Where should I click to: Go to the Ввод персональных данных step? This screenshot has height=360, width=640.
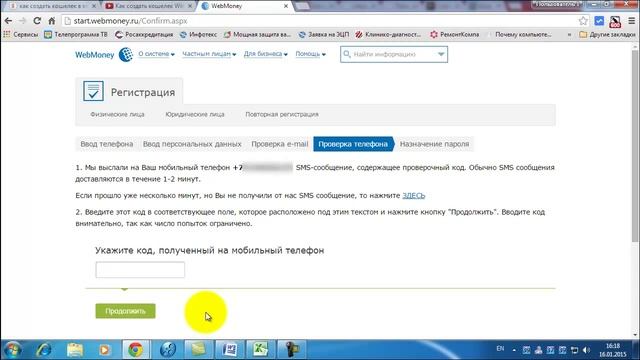pos(192,144)
